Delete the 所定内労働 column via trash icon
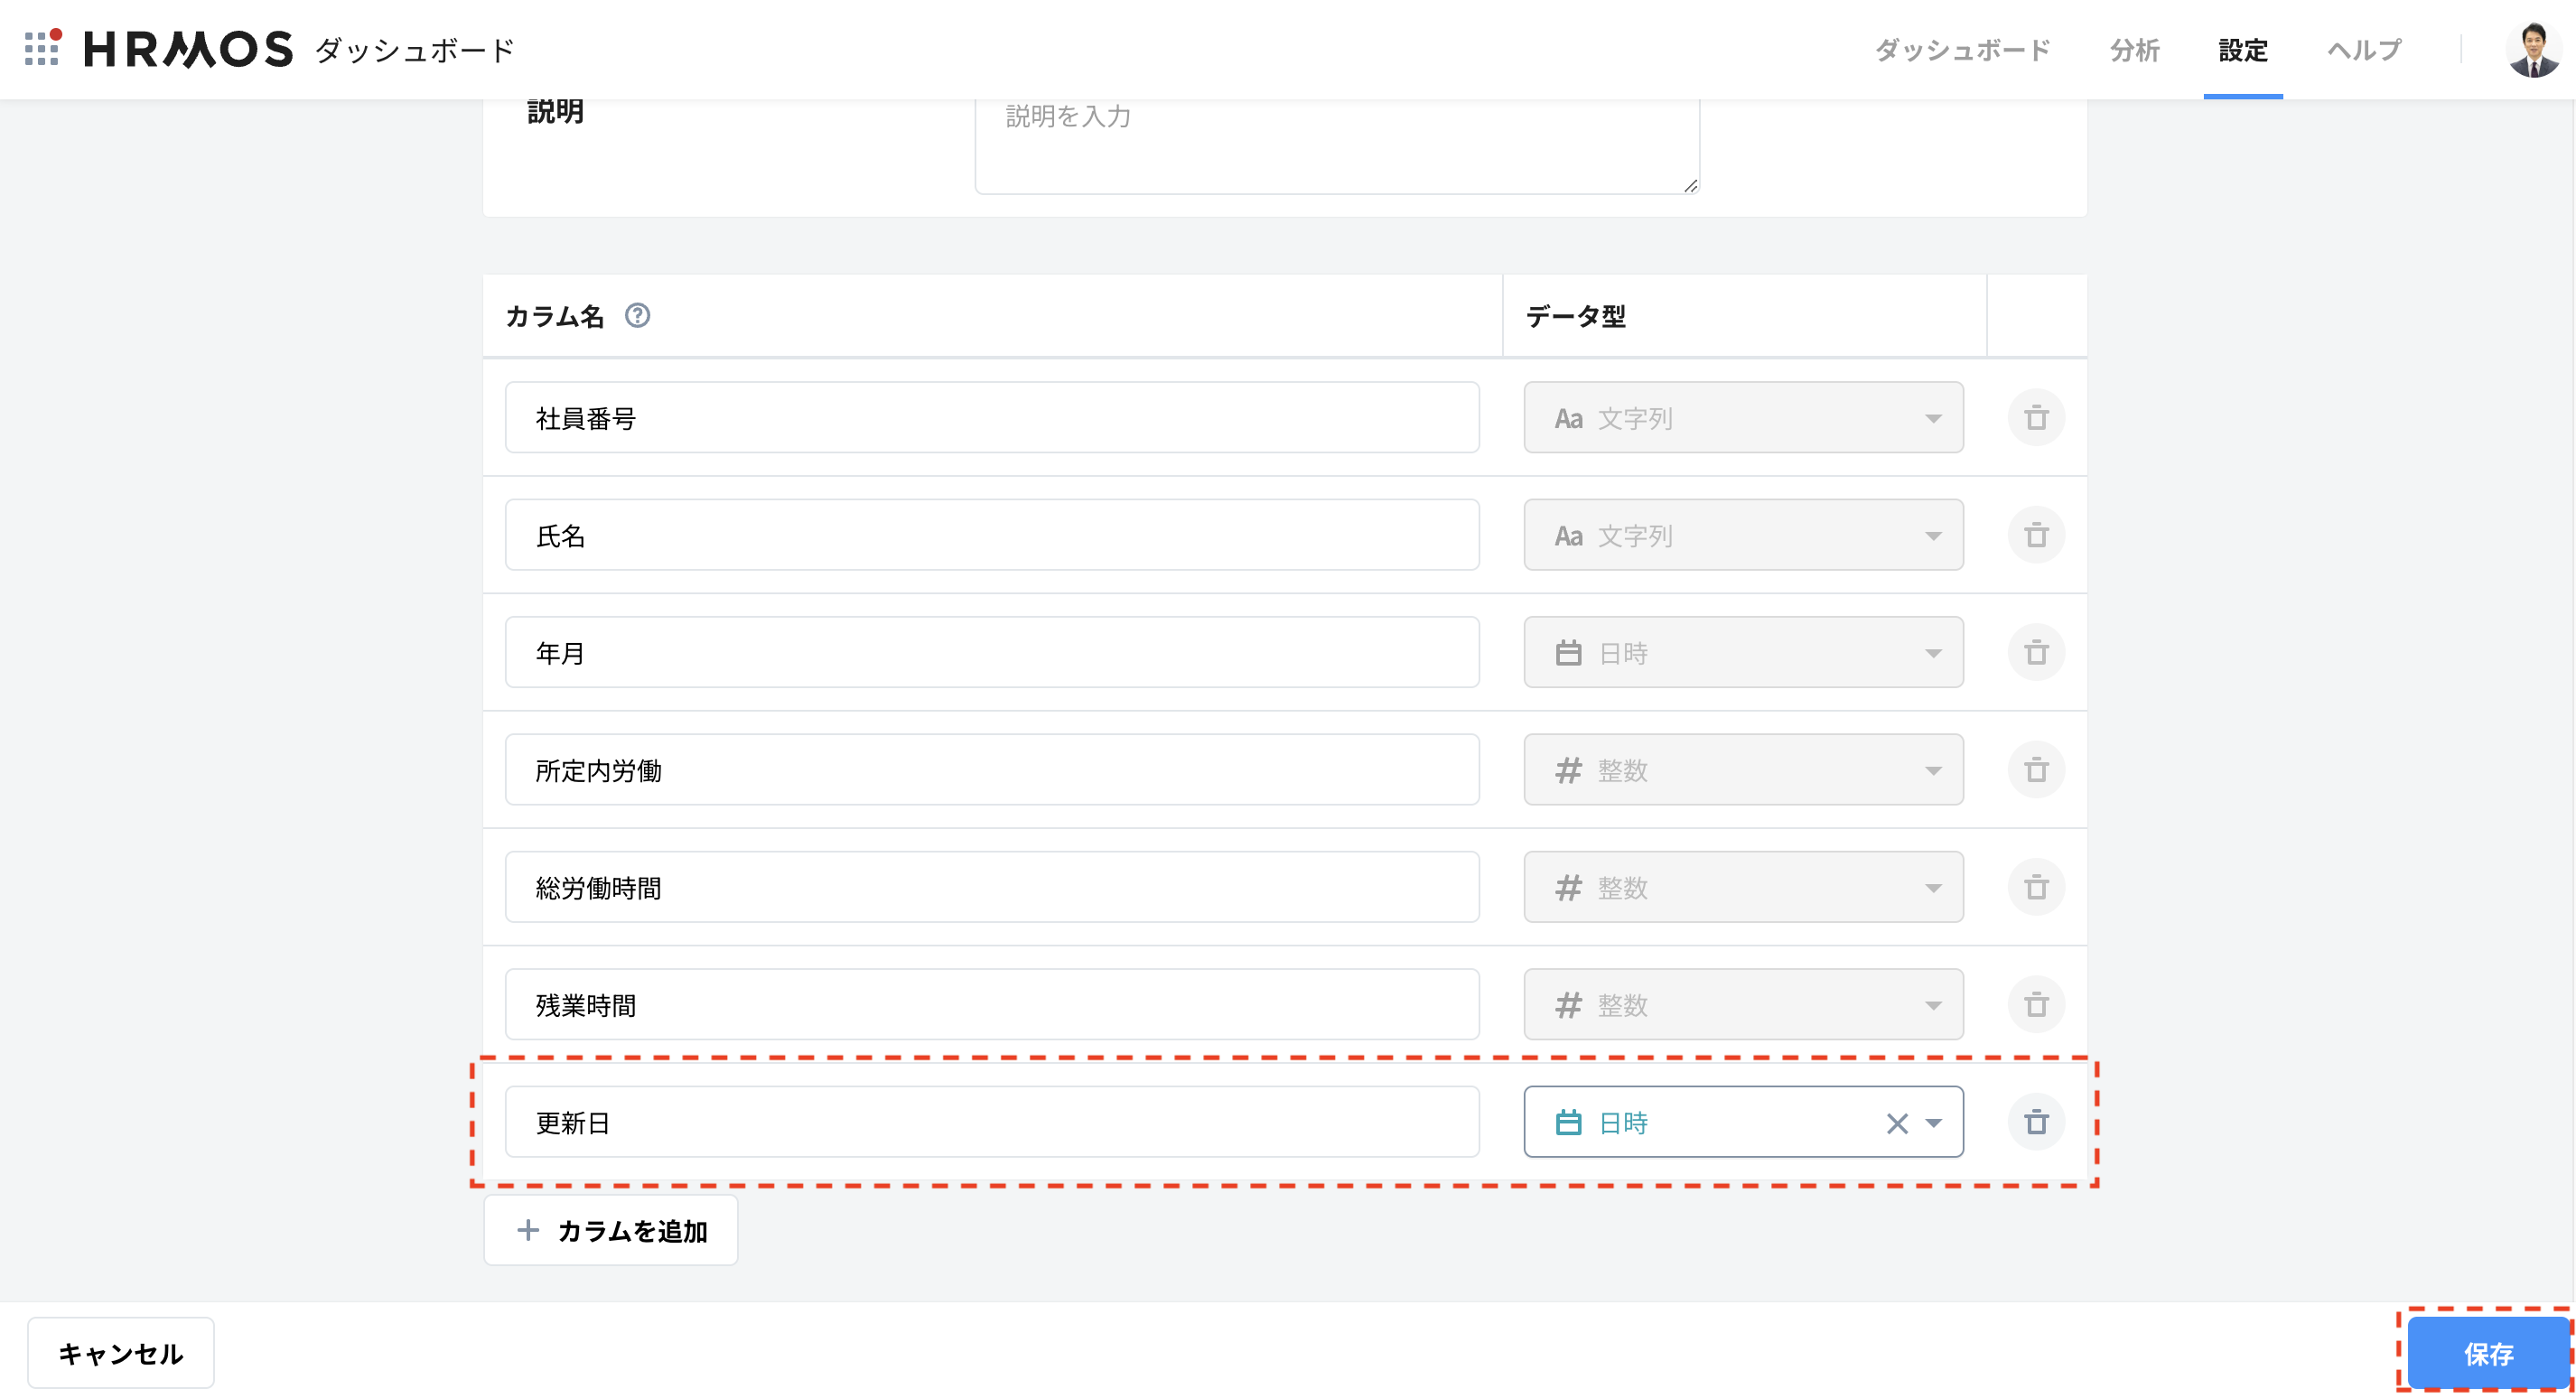This screenshot has width=2576, height=1398. click(2035, 770)
